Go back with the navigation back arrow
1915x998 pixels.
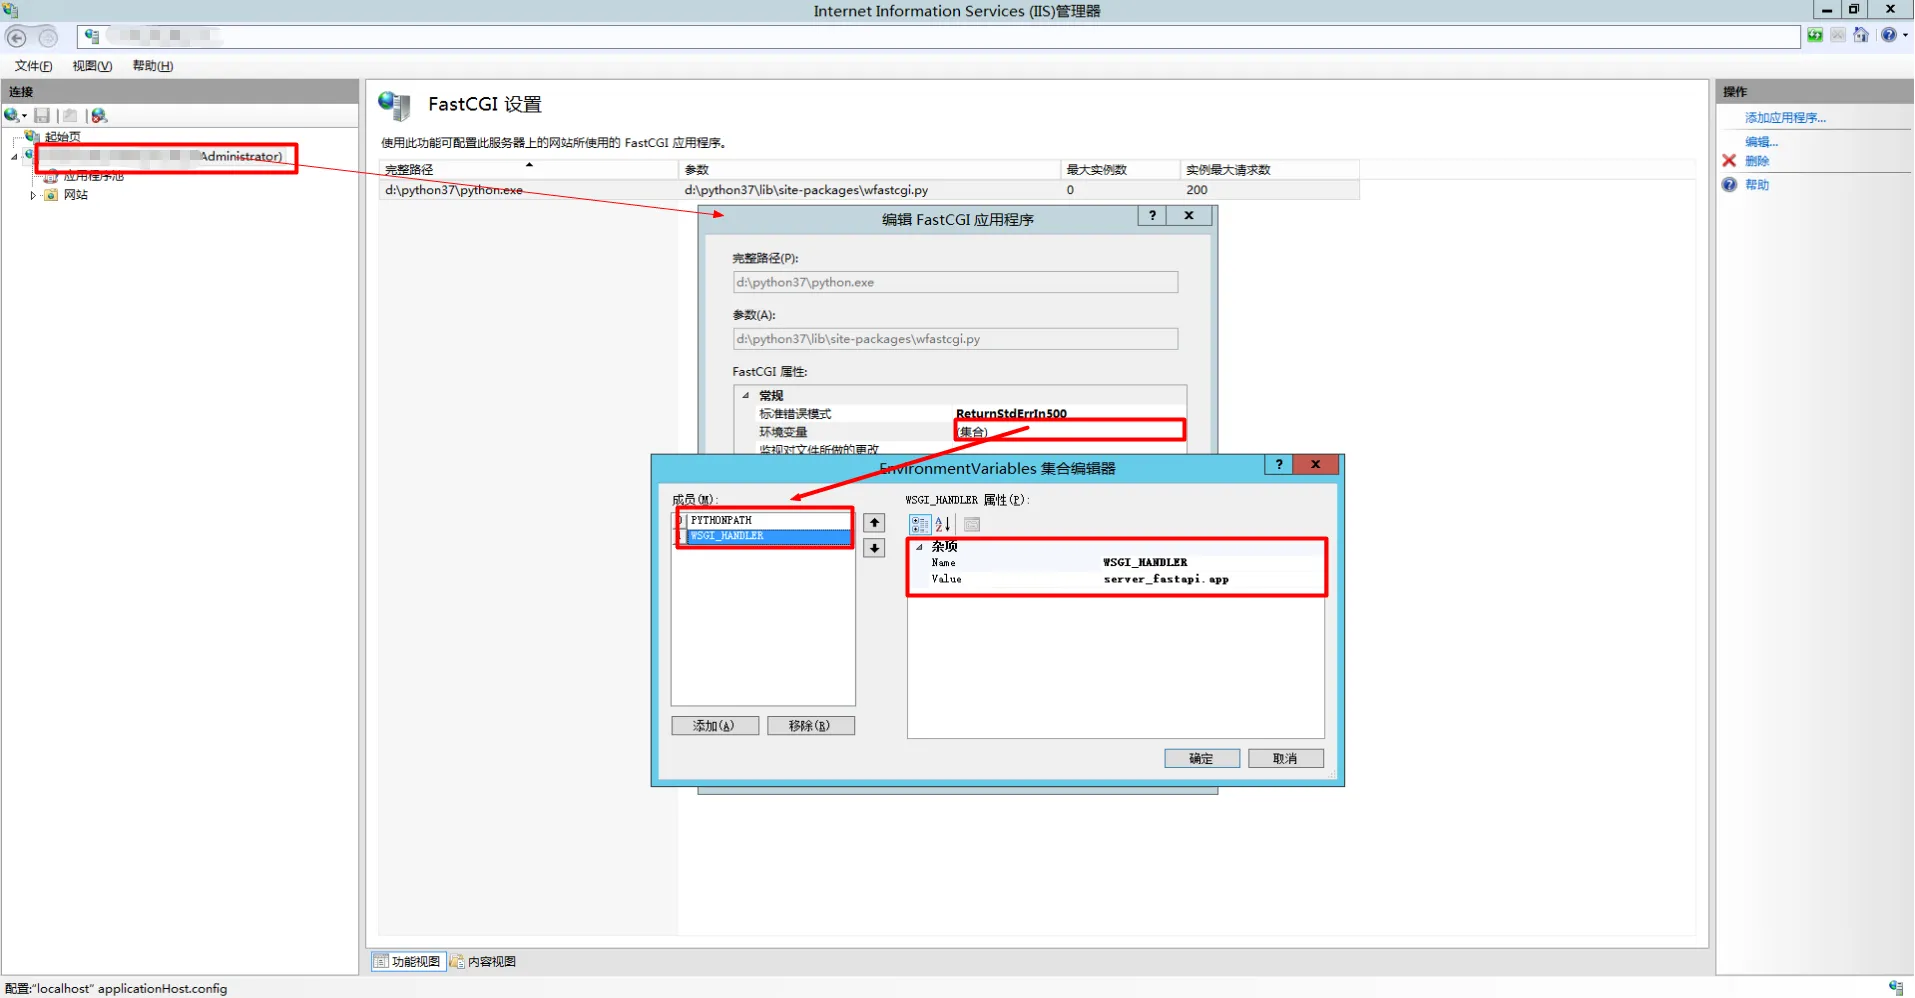(16, 38)
